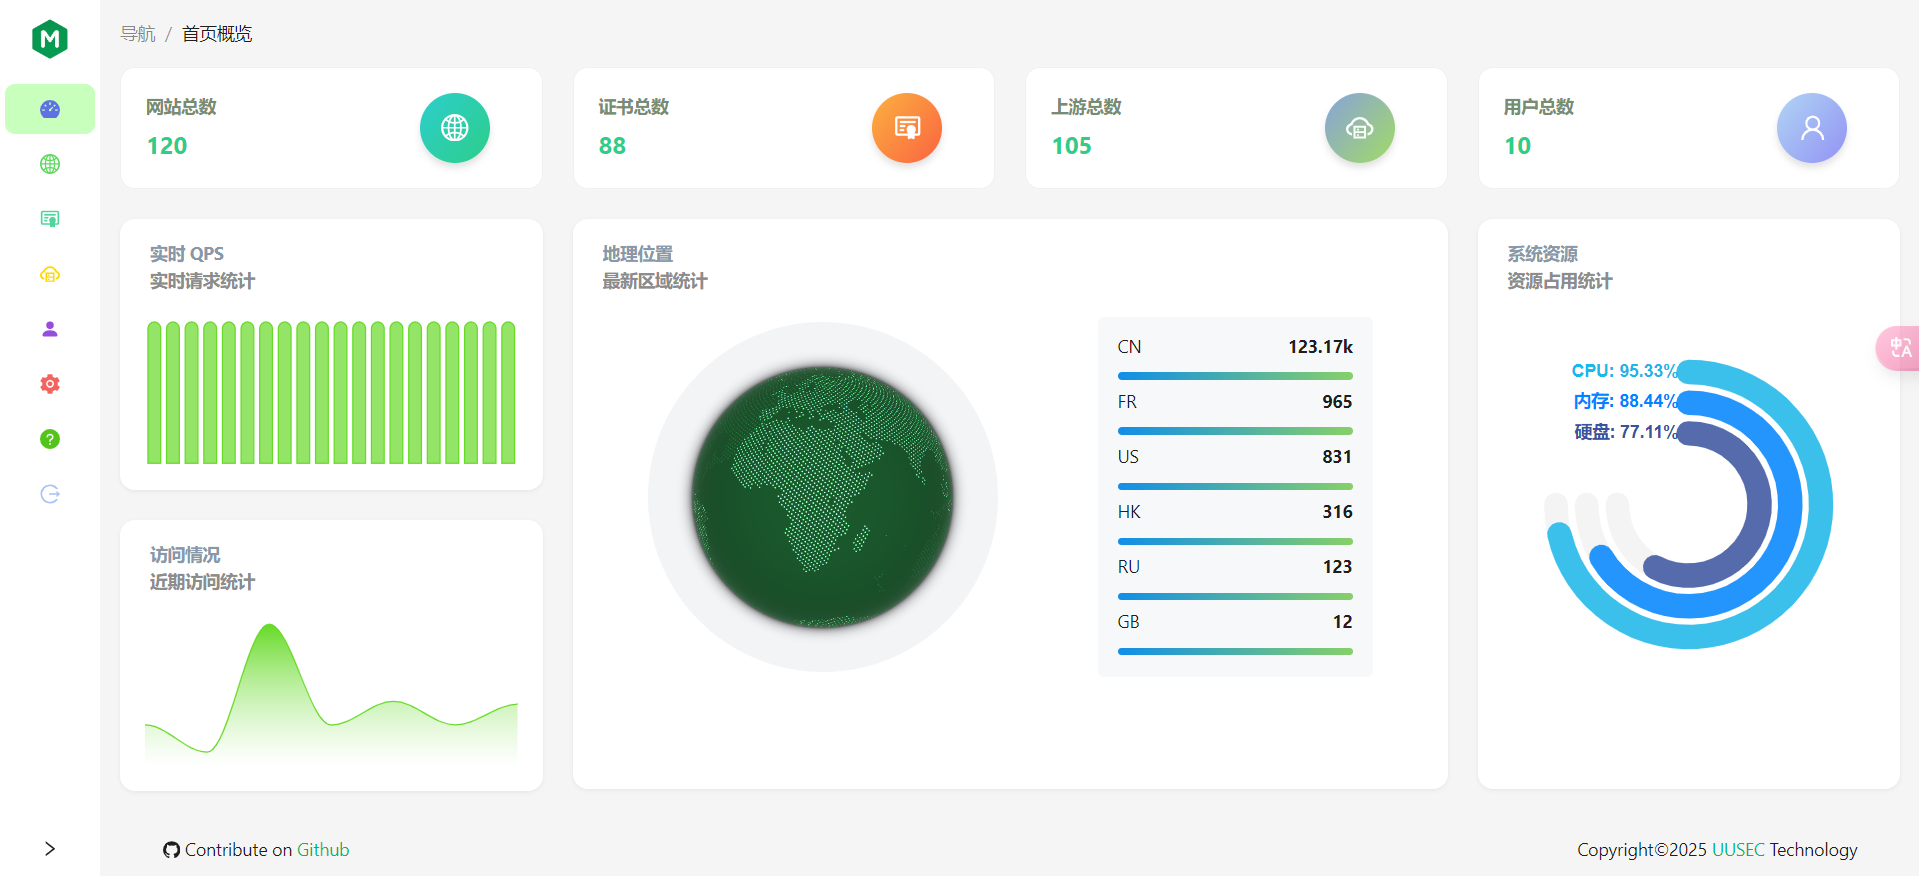Click the 证书总数 orange certificate icon
The height and width of the screenshot is (876, 1919).
pos(907,128)
